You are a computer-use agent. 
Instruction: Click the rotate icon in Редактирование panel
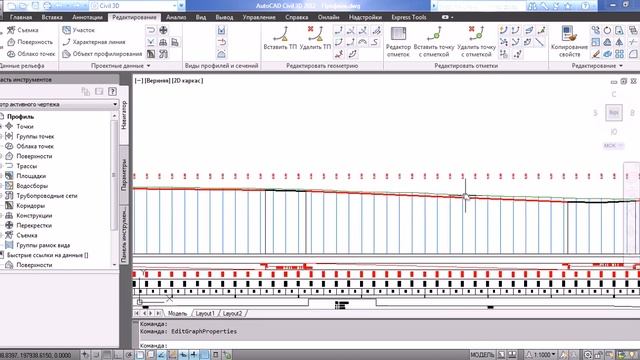pyautogui.click(x=607, y=30)
